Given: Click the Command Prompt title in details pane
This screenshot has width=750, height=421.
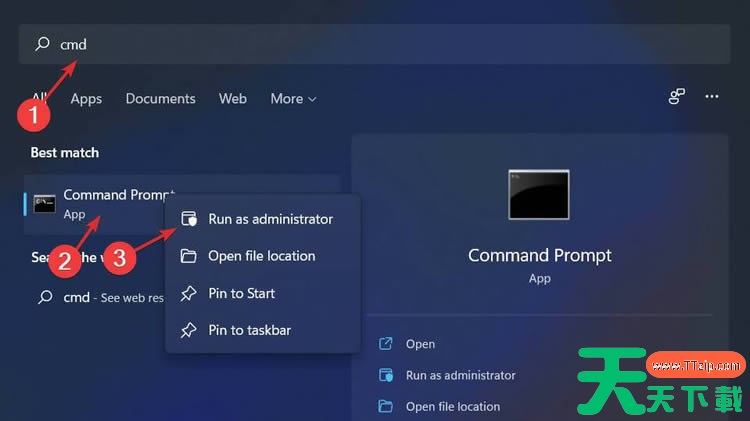Looking at the screenshot, I should (540, 255).
